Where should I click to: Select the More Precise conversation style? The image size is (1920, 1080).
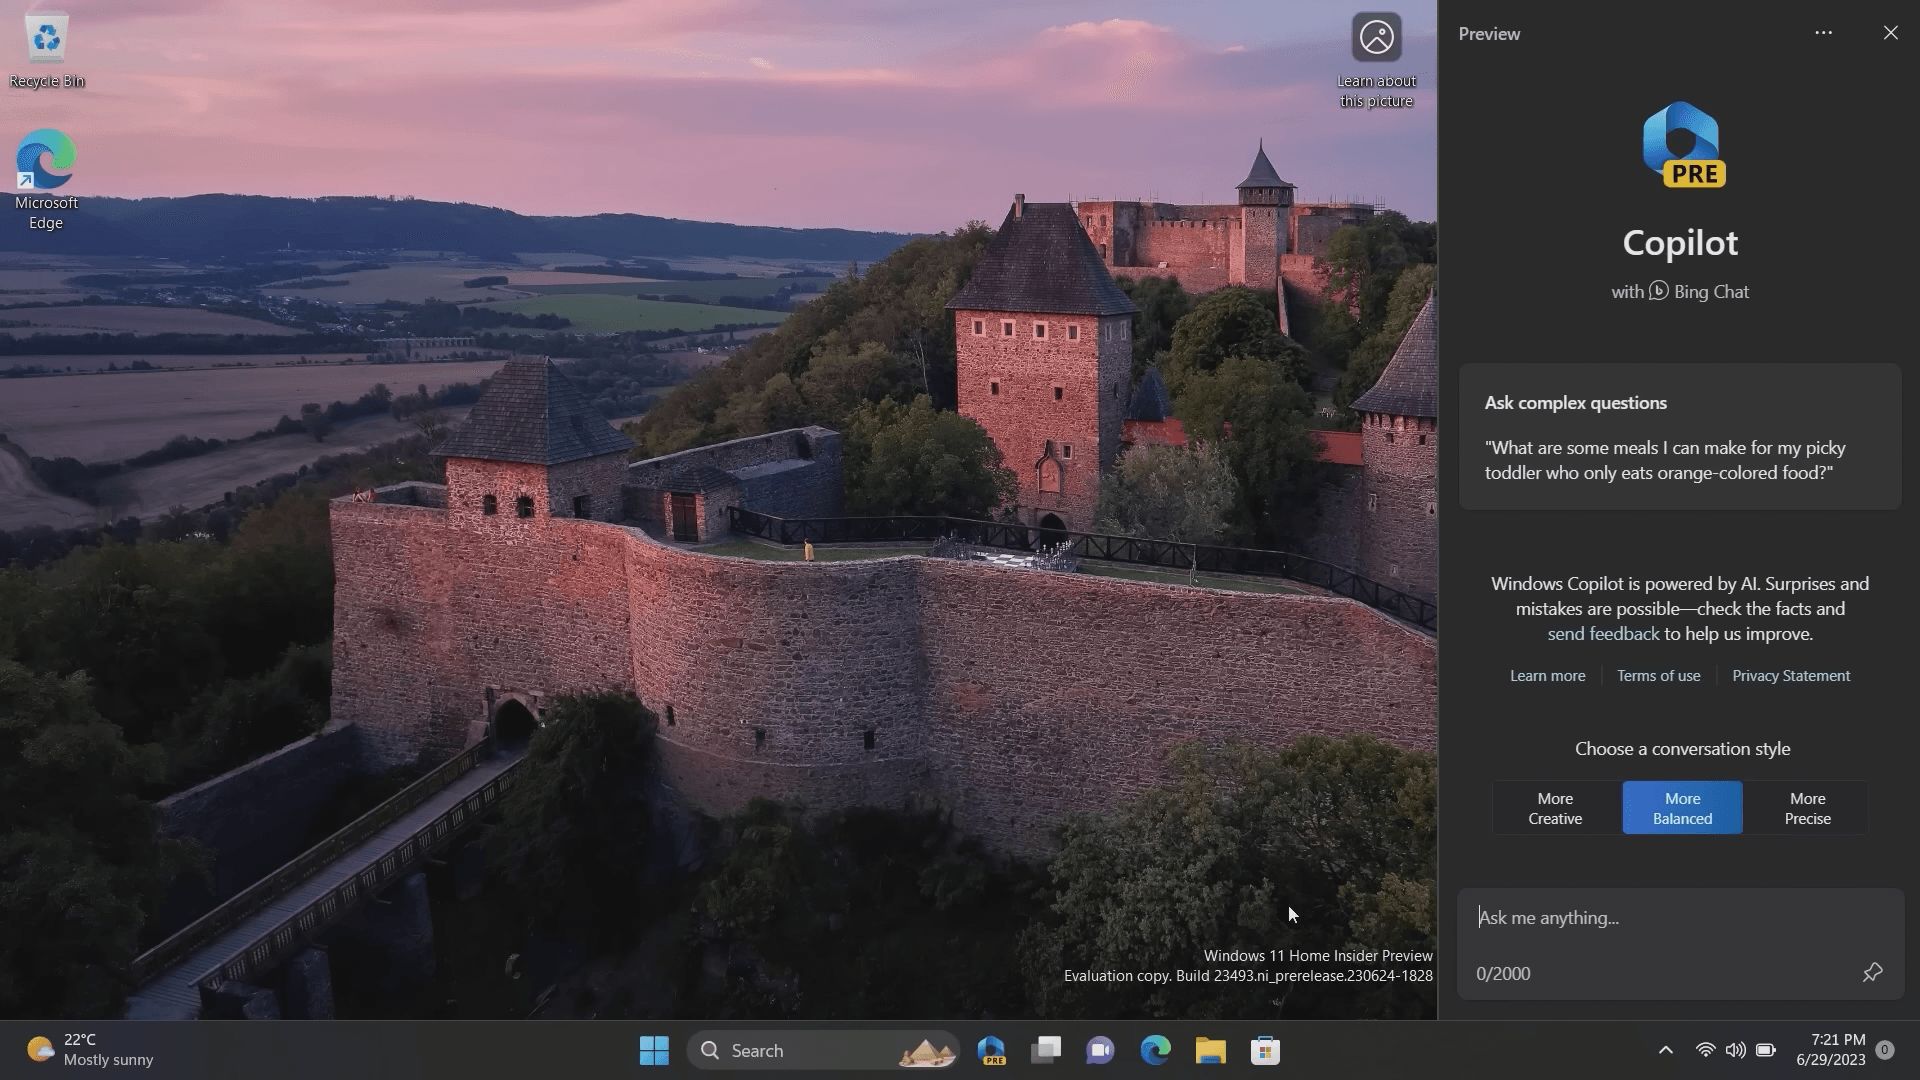coord(1806,808)
